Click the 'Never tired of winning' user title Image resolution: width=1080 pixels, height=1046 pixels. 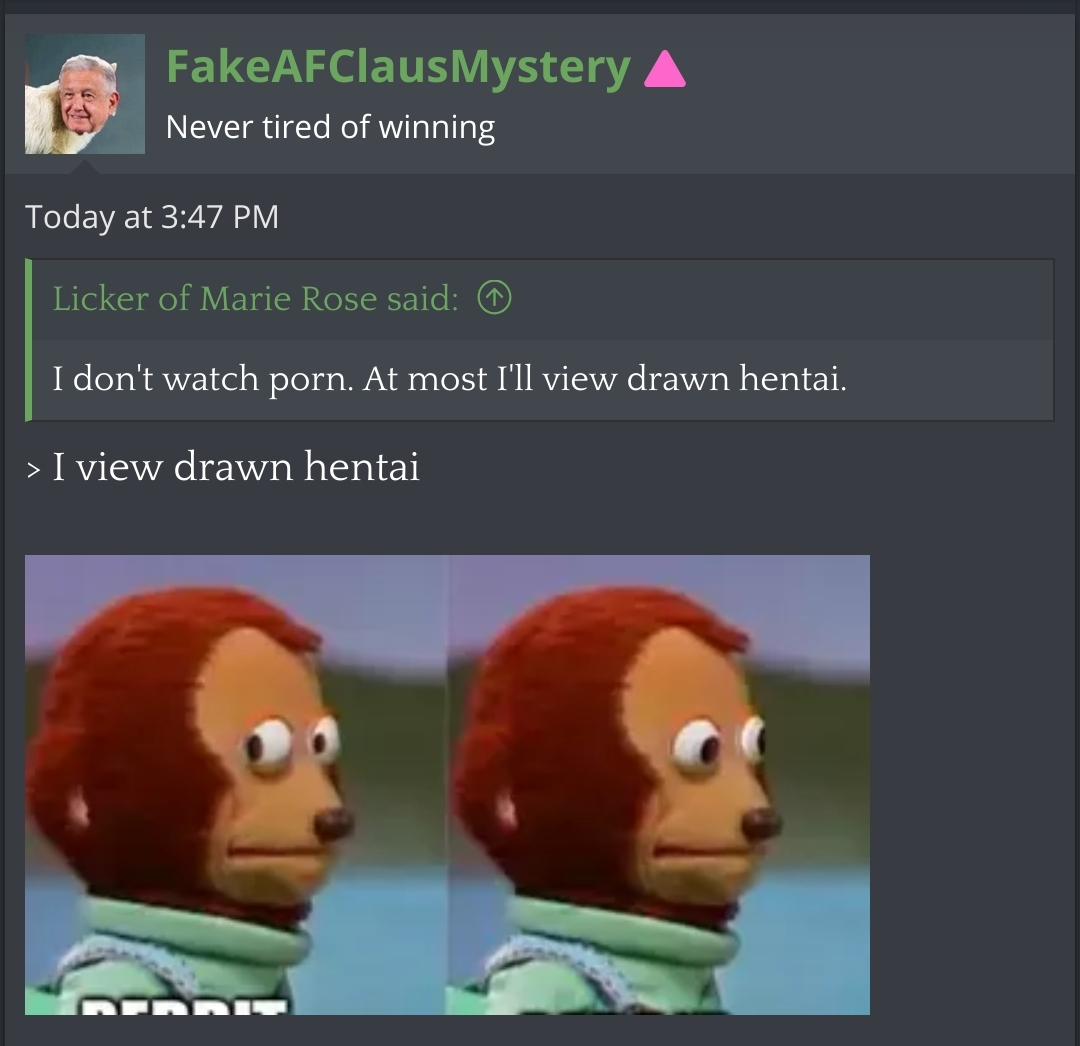click(330, 127)
